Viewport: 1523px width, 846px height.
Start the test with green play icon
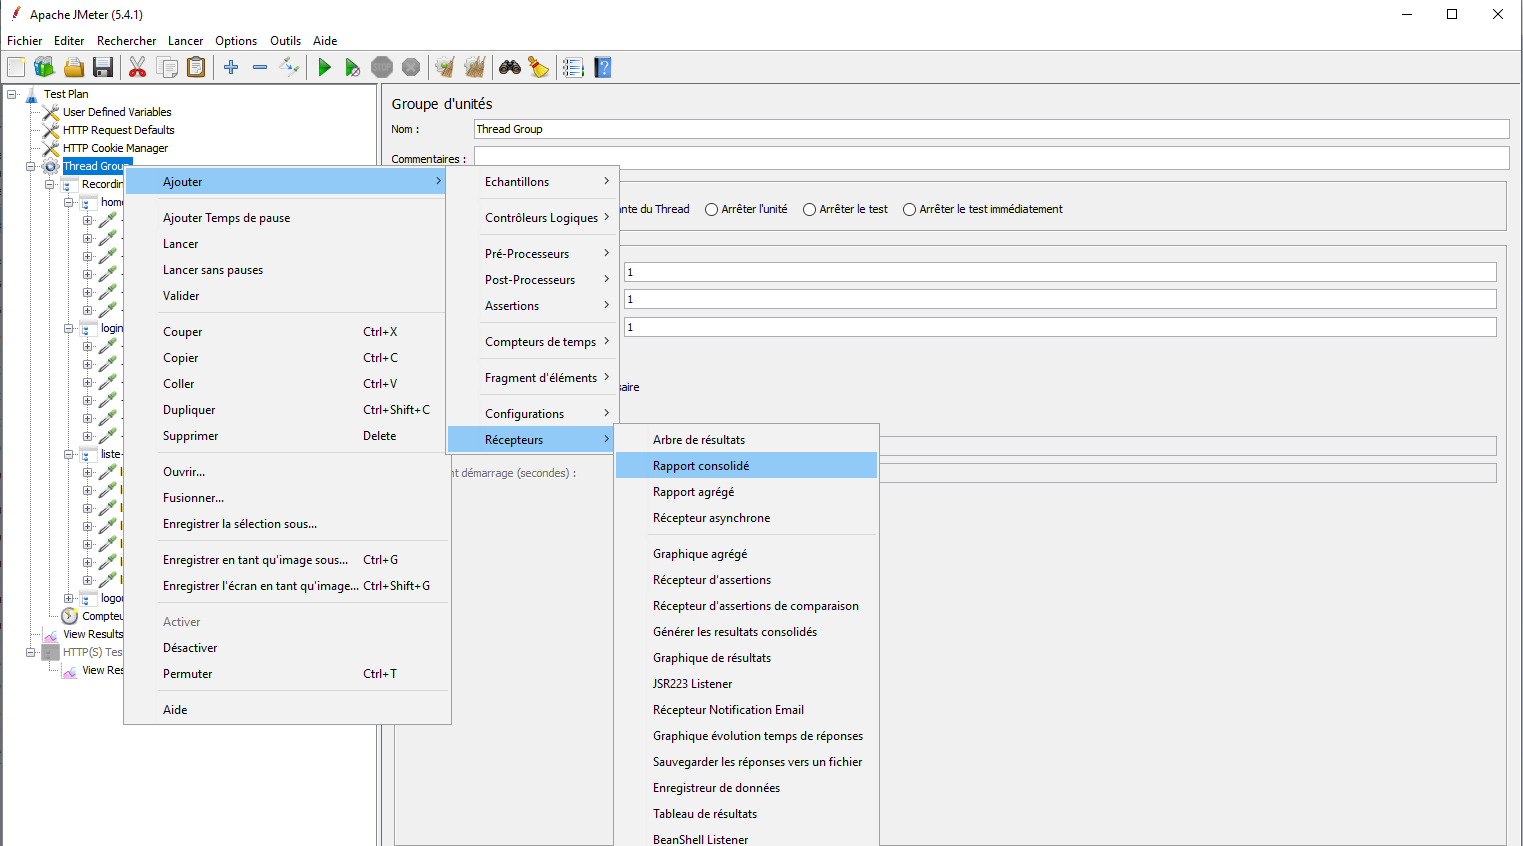[x=324, y=67]
